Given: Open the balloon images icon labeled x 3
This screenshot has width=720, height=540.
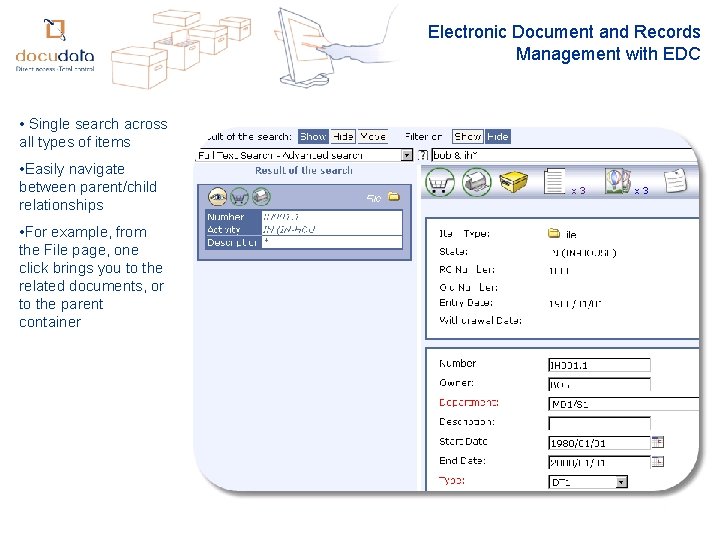Looking at the screenshot, I should (617, 181).
